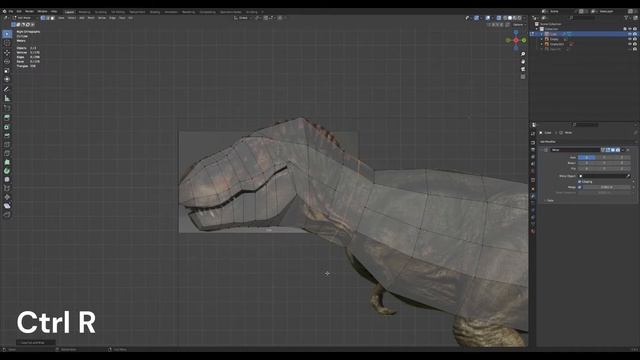Select the Spin tool
The width and height of the screenshot is (640, 360).
[7, 171]
